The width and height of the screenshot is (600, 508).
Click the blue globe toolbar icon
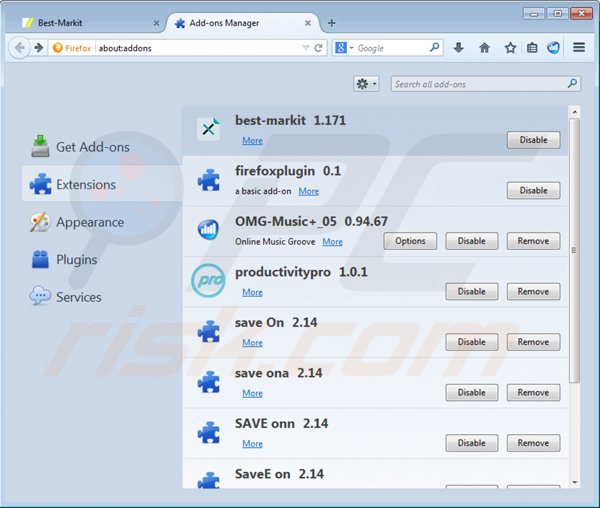[553, 48]
